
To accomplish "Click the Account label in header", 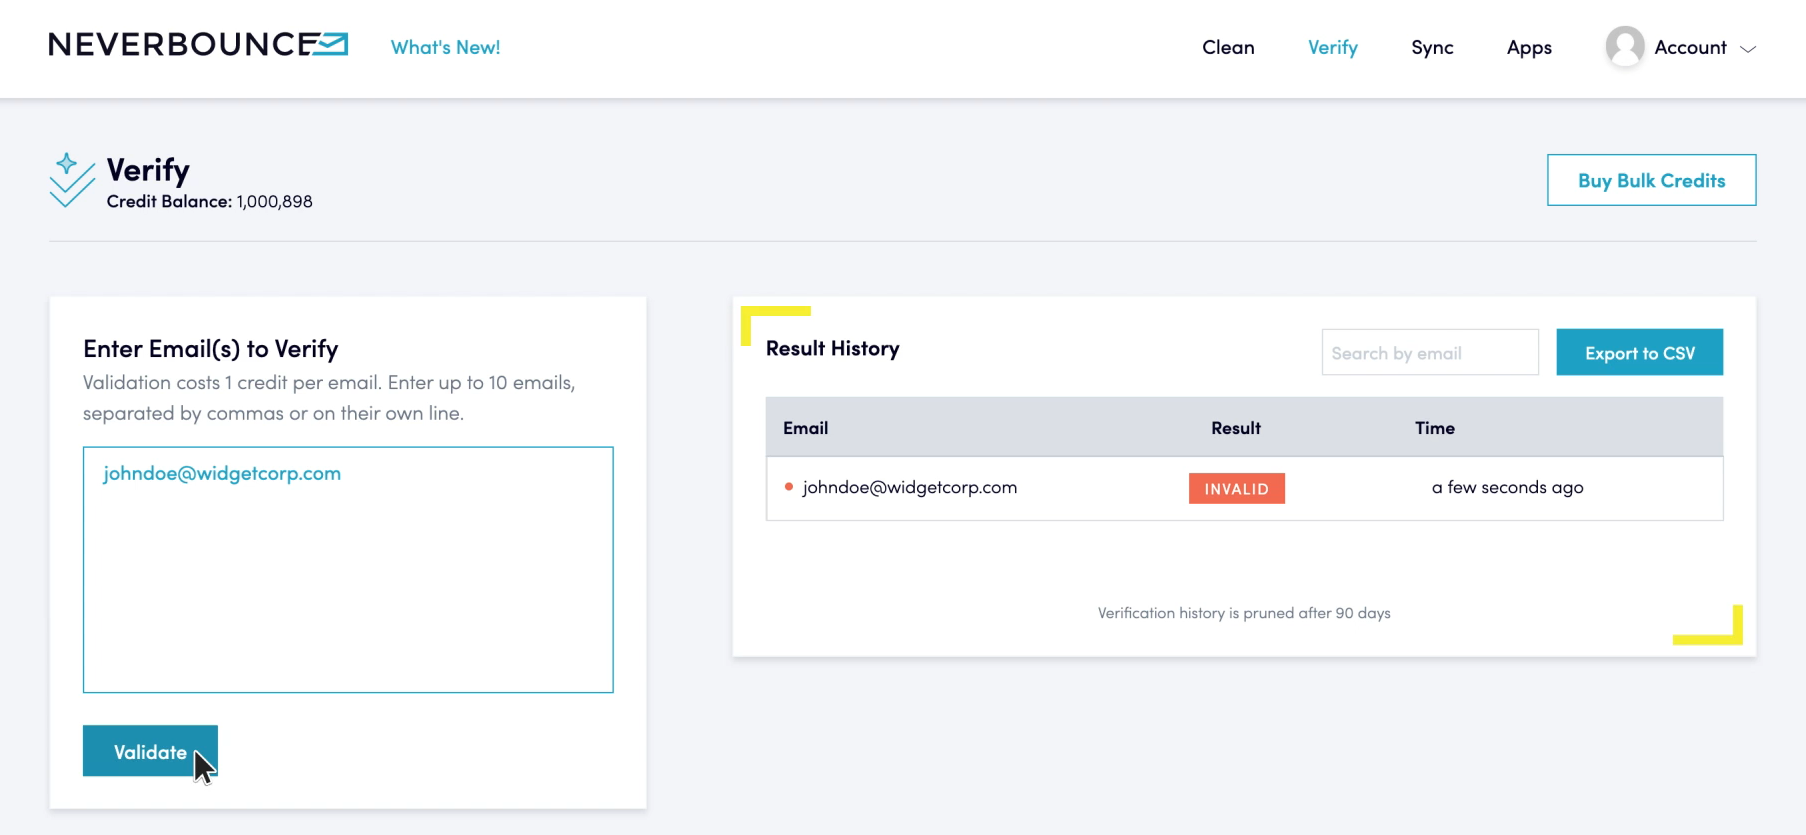I will click(1690, 47).
